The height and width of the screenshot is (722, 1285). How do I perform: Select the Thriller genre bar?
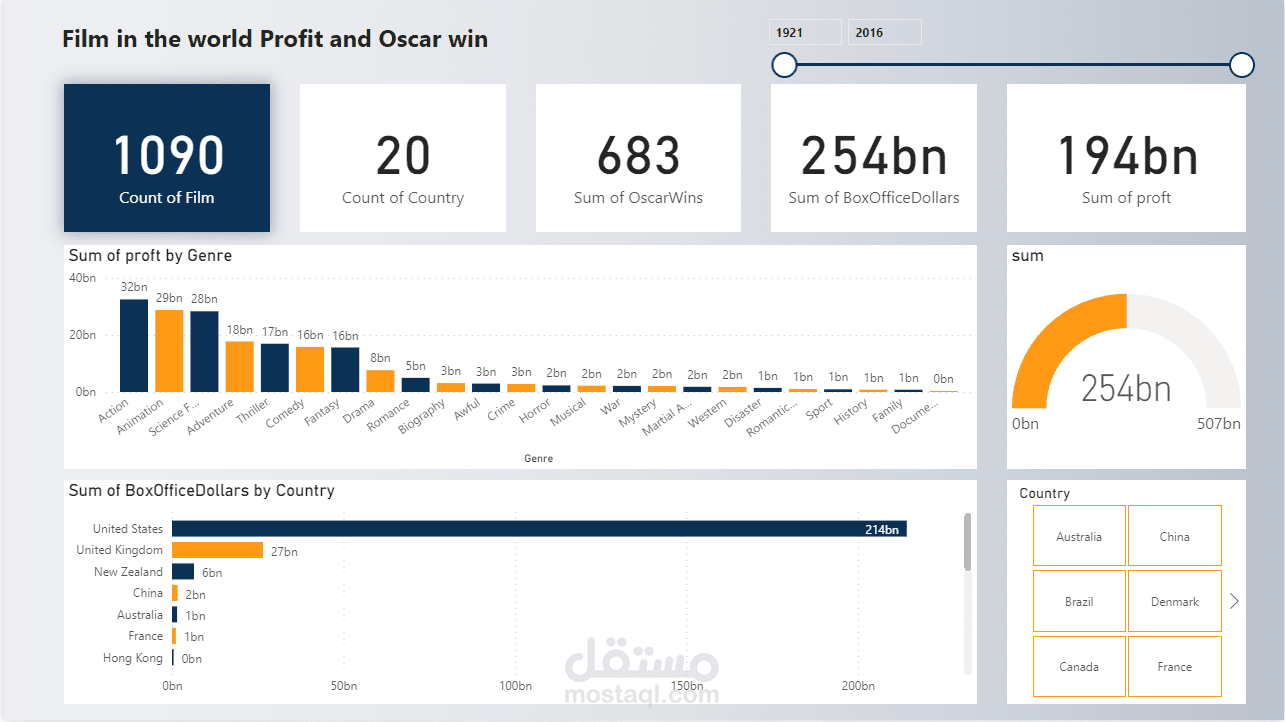tap(275, 368)
